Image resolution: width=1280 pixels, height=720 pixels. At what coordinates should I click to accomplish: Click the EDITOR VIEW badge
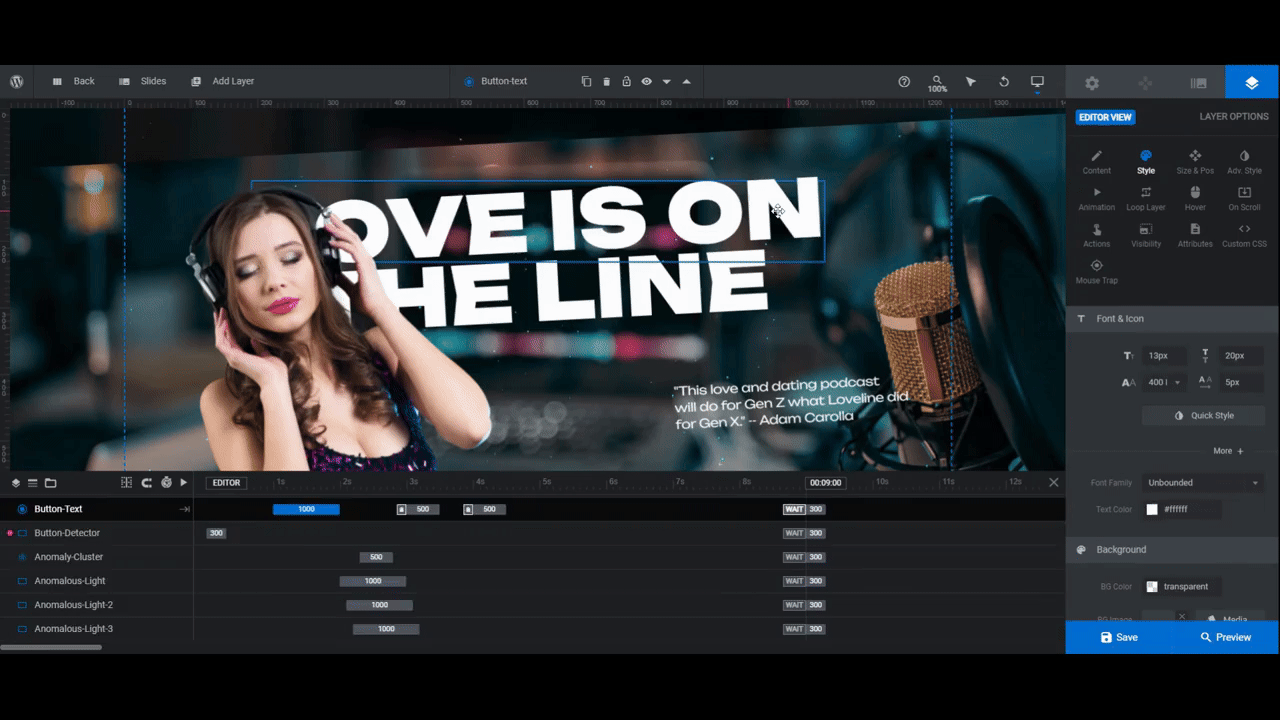coord(1105,117)
